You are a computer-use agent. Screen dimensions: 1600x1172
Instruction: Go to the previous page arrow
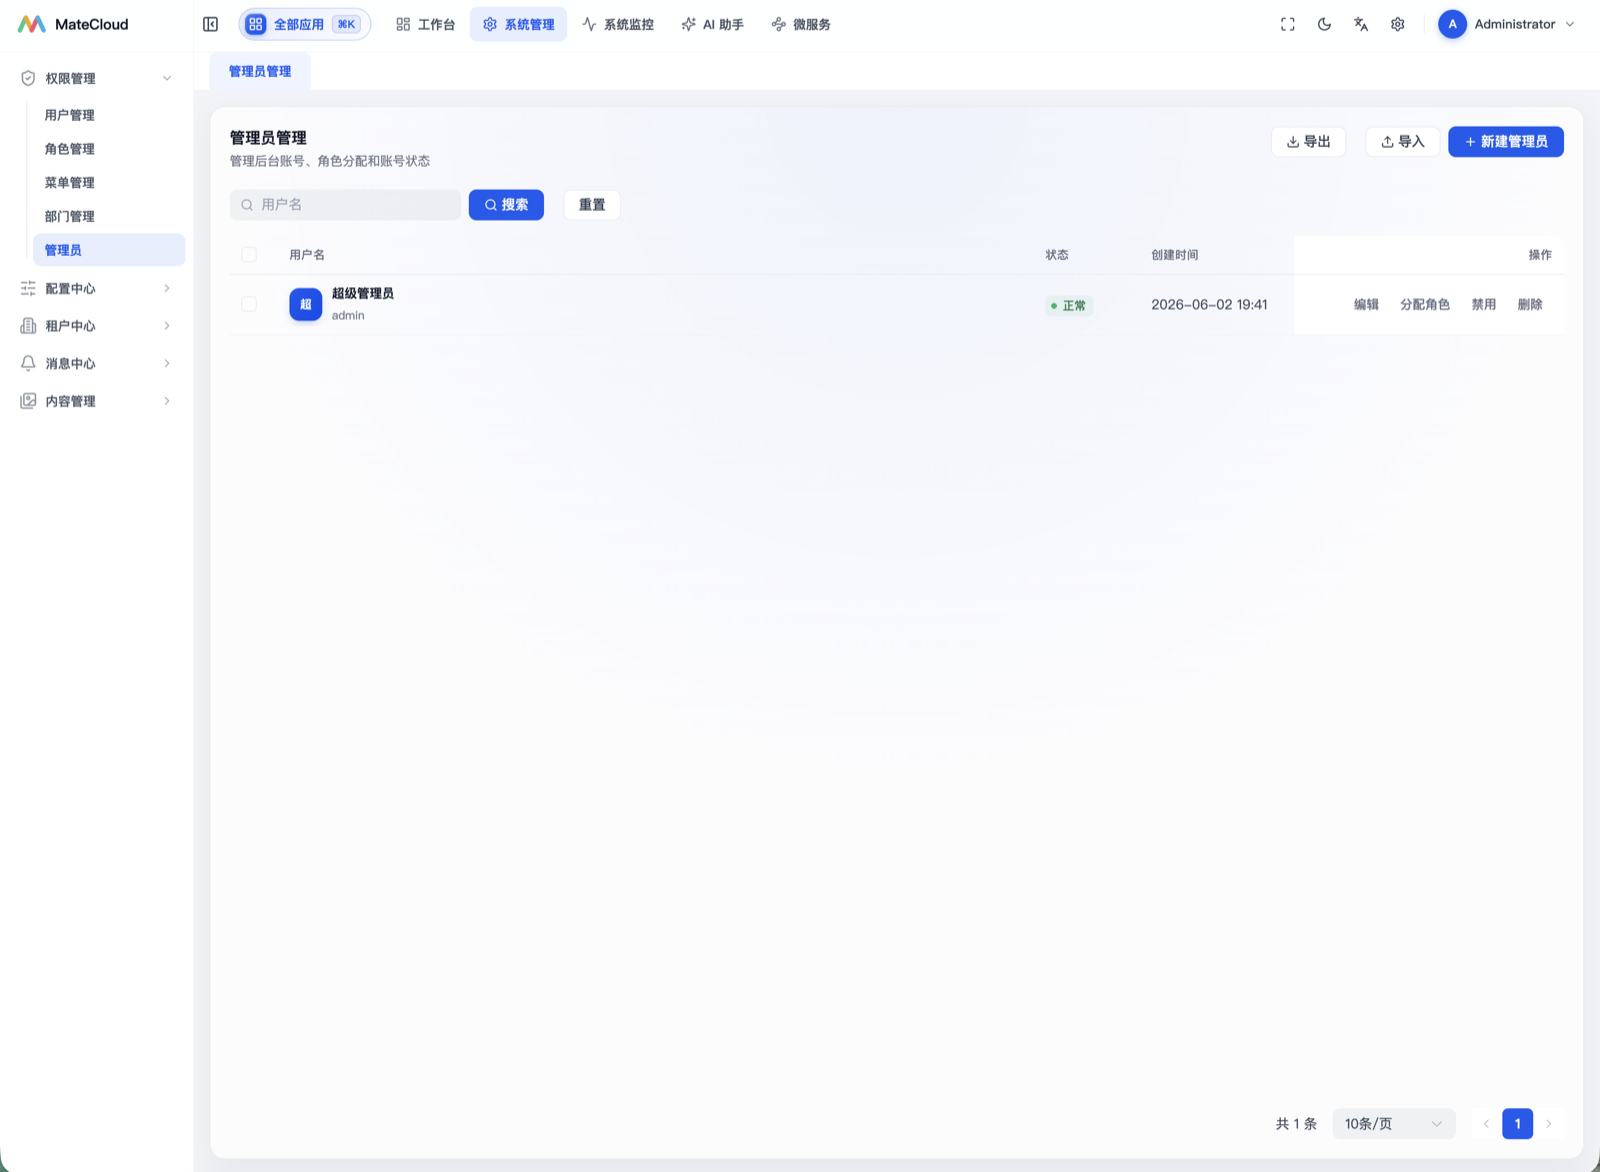1486,1124
